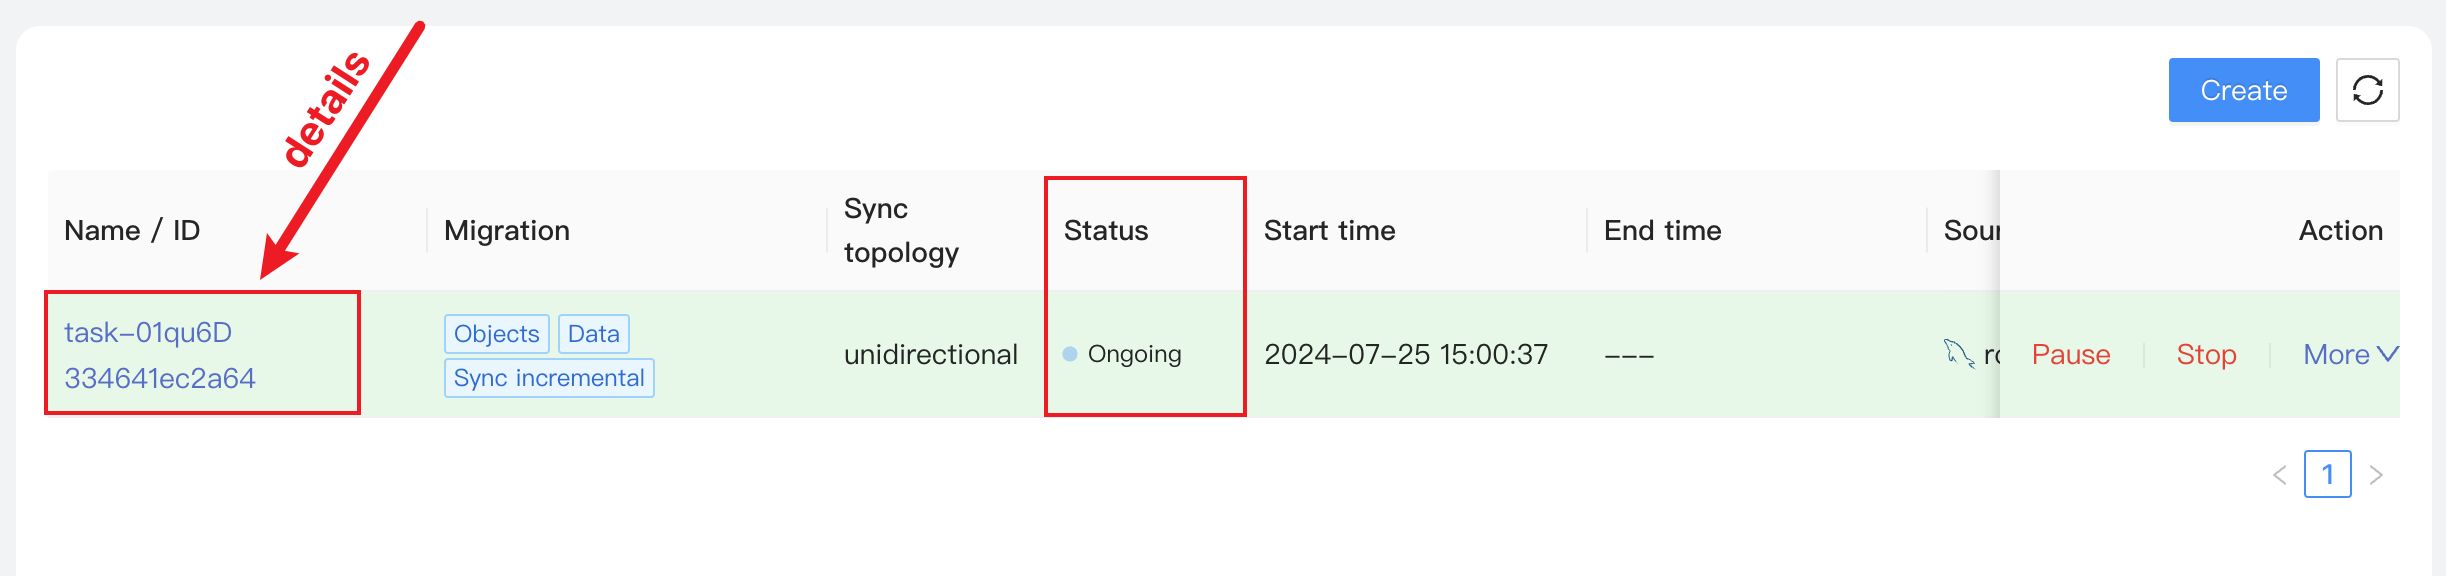Image resolution: width=2446 pixels, height=576 pixels.
Task: Pause the ongoing migration task
Action: (x=2071, y=354)
